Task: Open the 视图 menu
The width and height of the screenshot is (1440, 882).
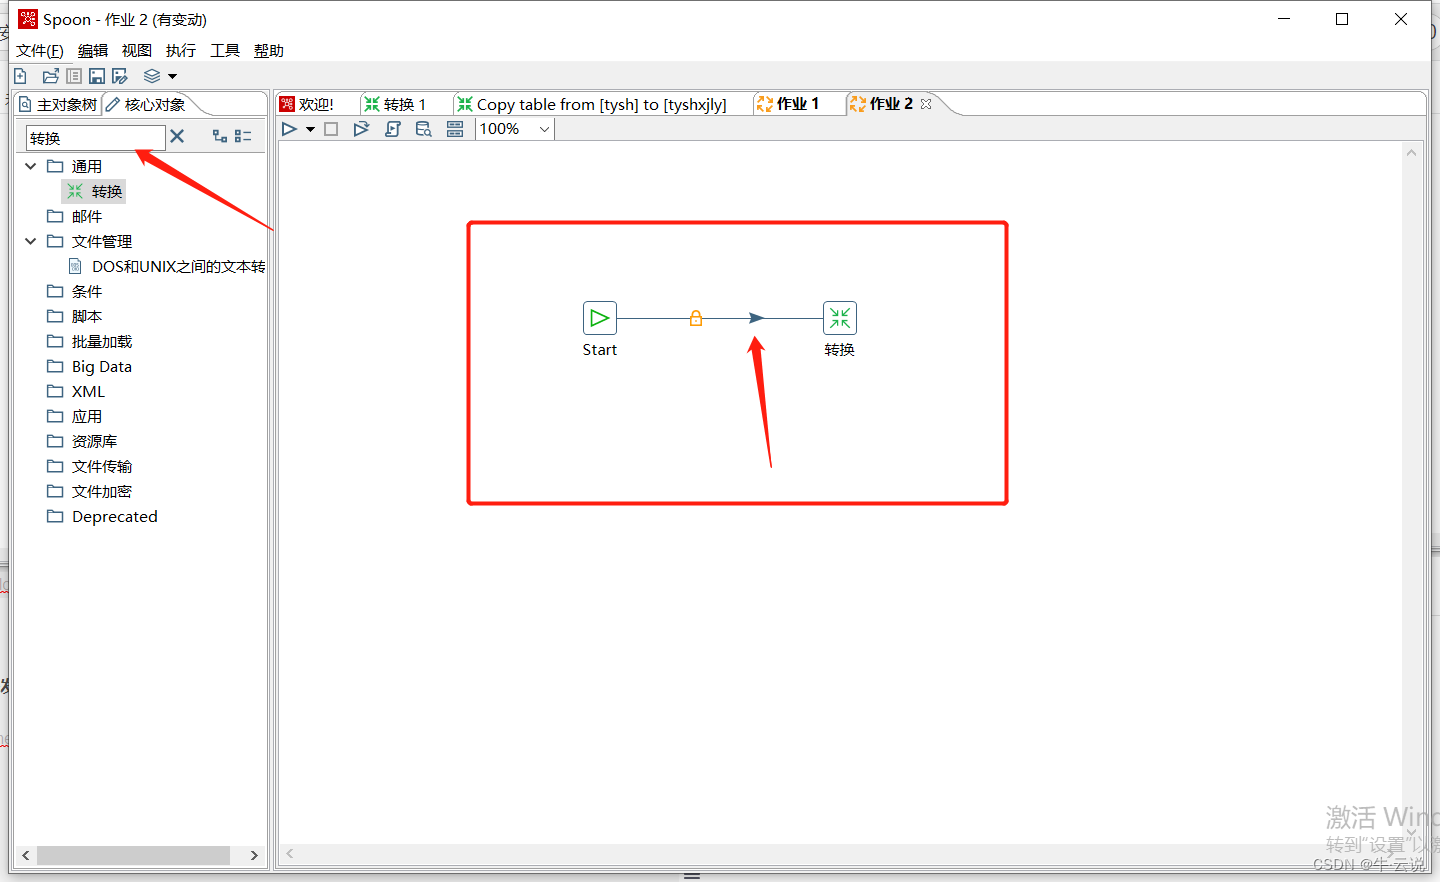Action: [137, 51]
